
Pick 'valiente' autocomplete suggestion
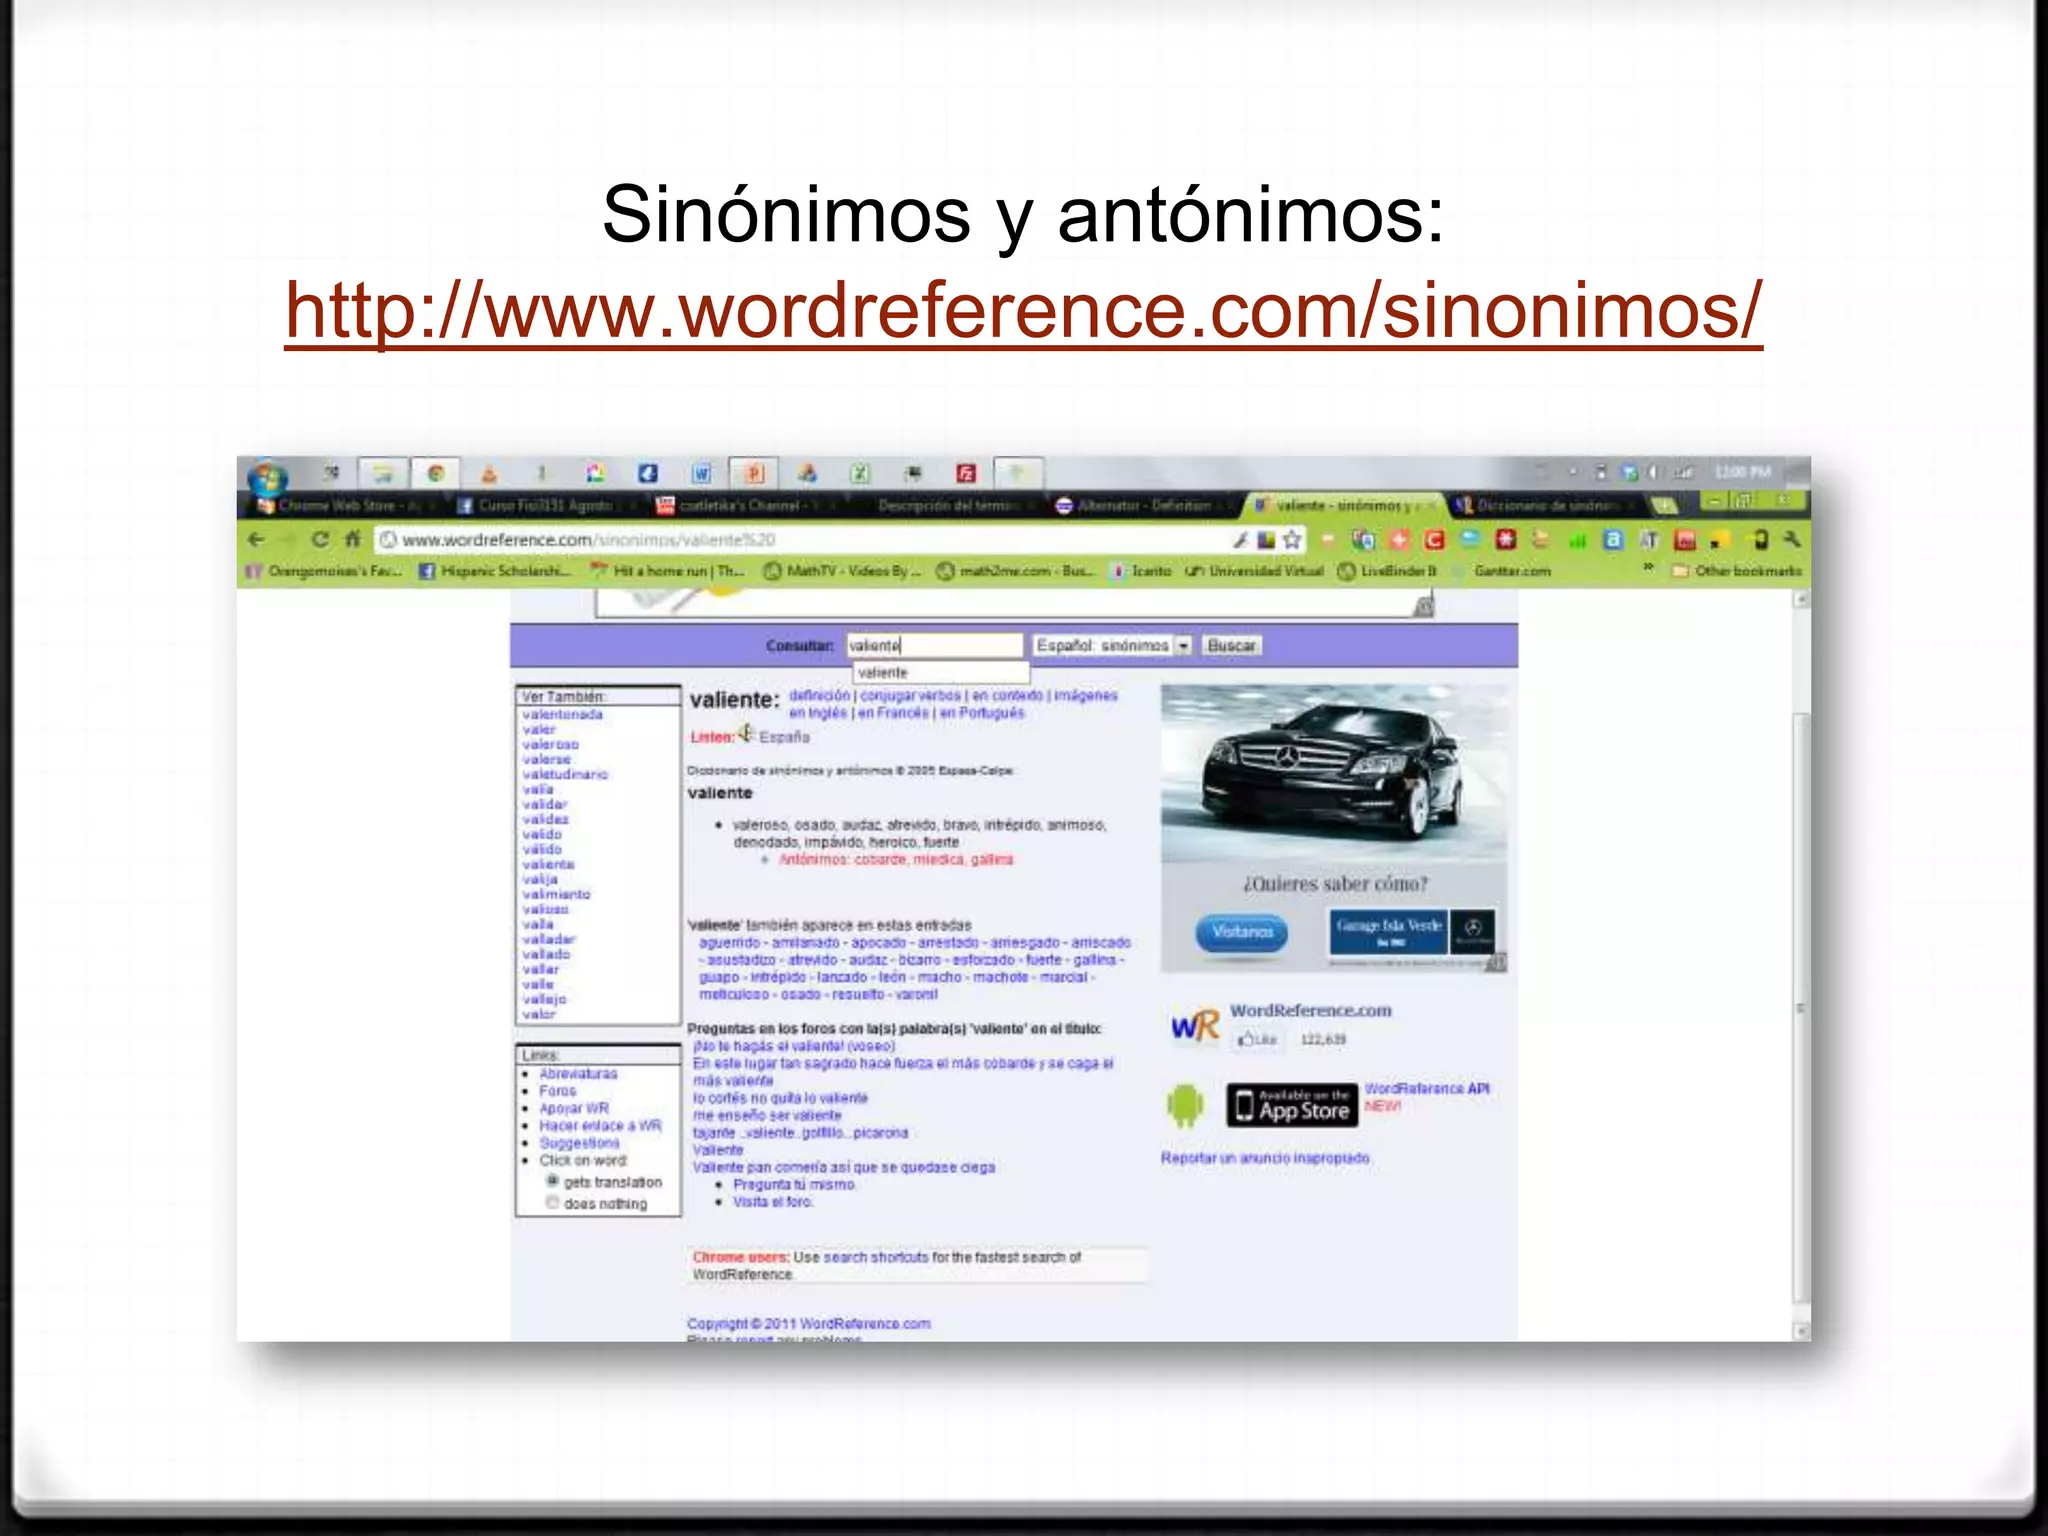[940, 673]
